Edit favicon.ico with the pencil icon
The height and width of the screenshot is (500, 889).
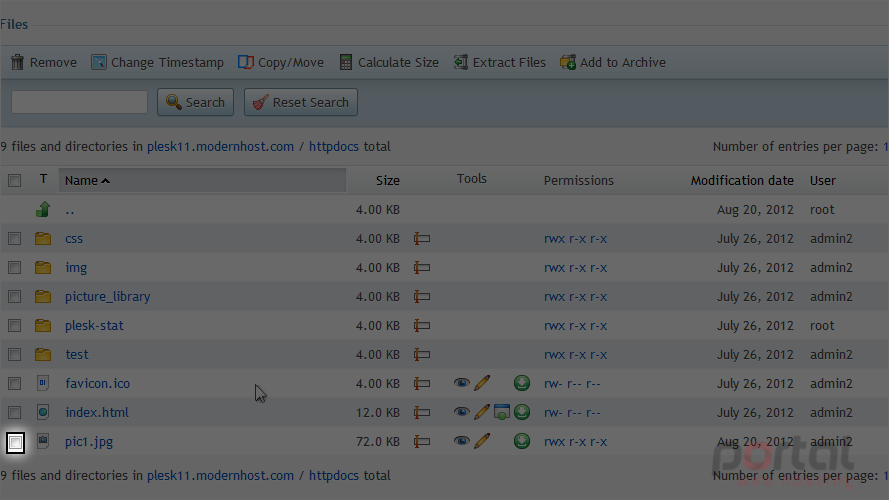pos(482,383)
